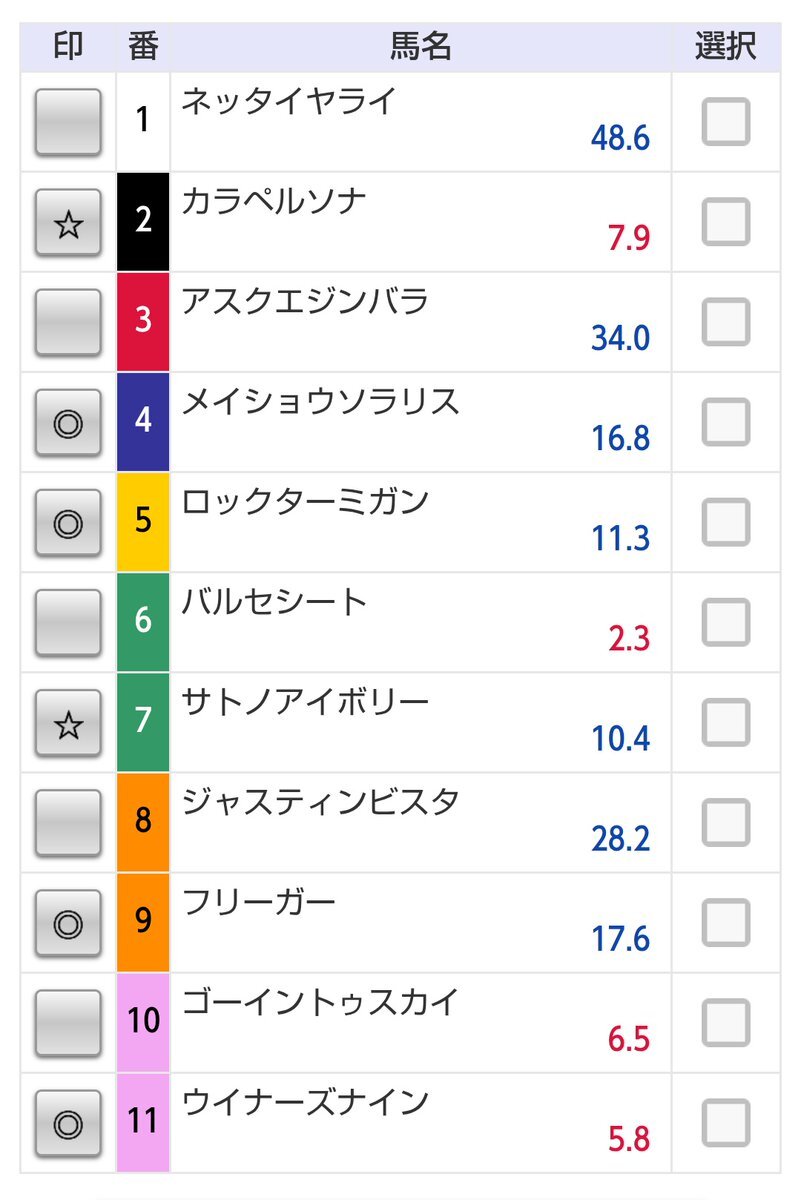The image size is (801, 1200).
Task: Click the odds value 5.8
Action: (628, 1139)
